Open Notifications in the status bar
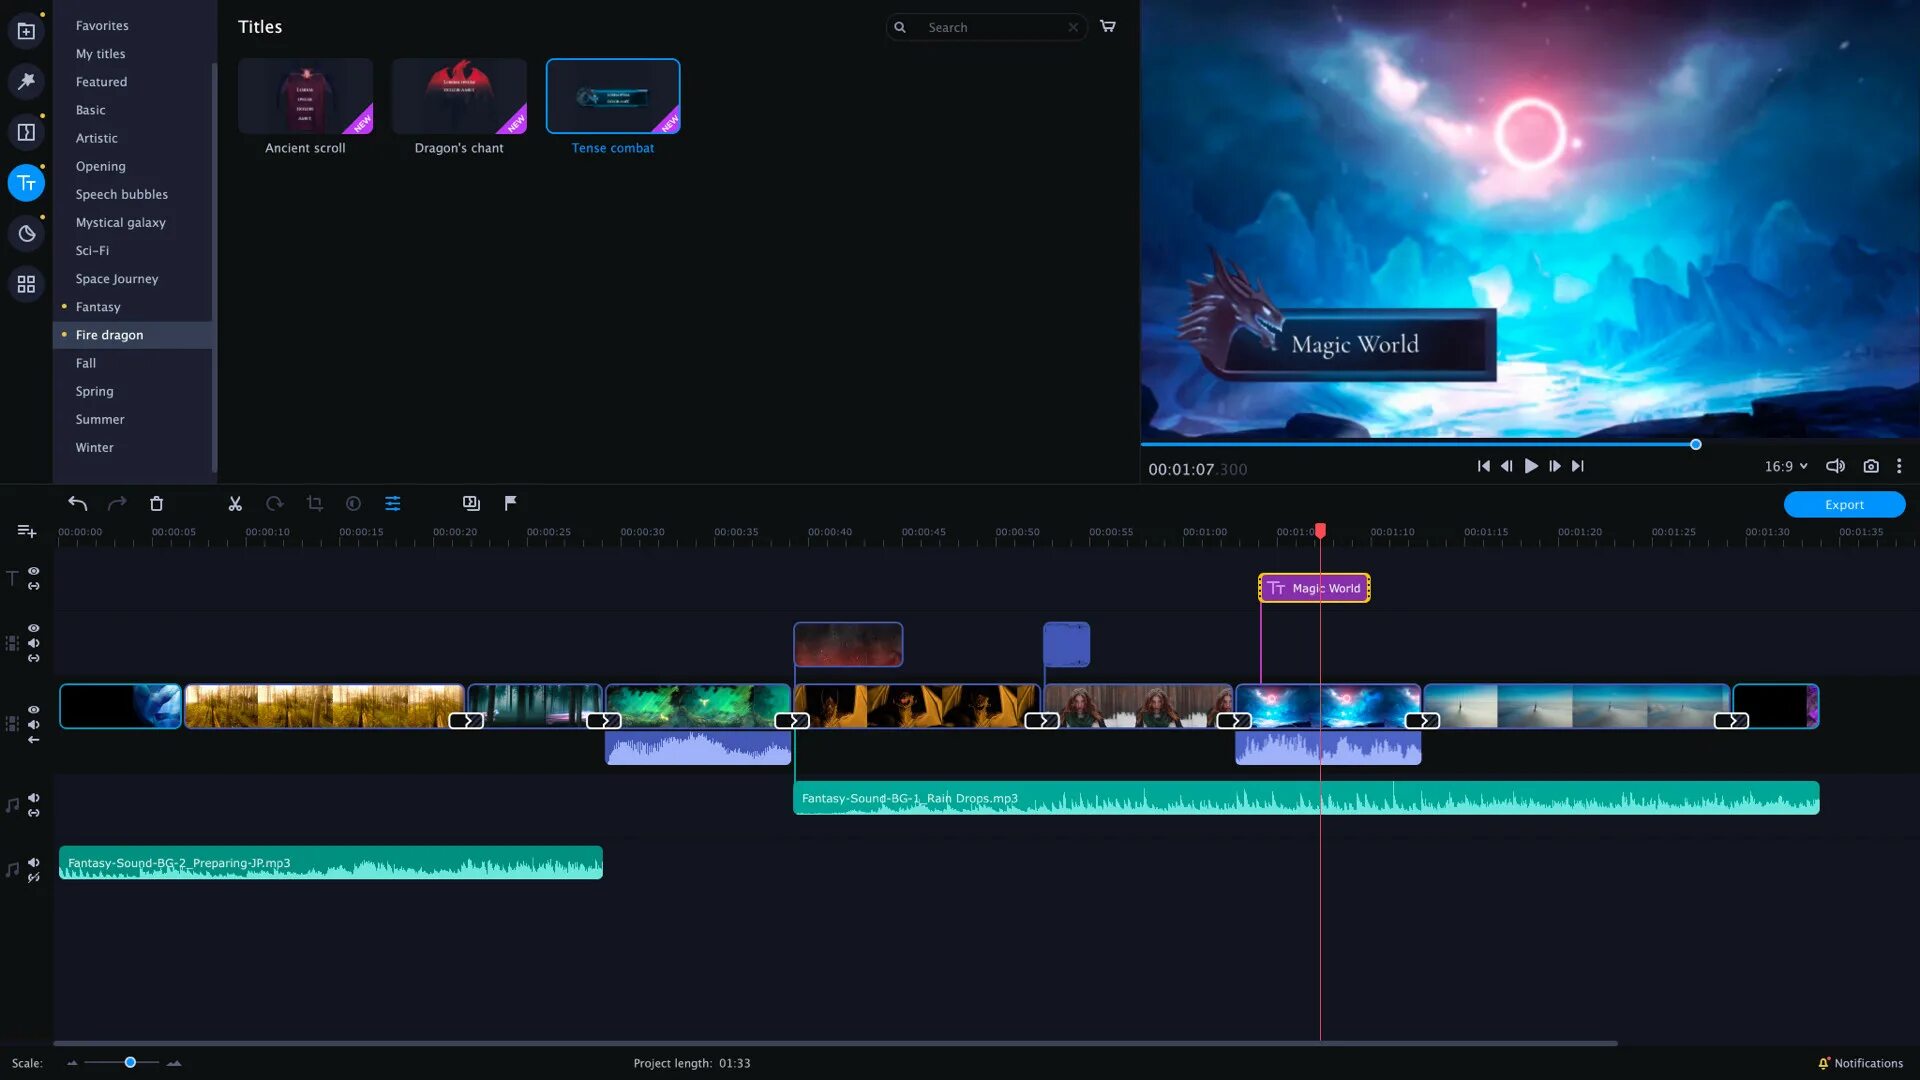Viewport: 1920px width, 1080px height. 1863,1063
